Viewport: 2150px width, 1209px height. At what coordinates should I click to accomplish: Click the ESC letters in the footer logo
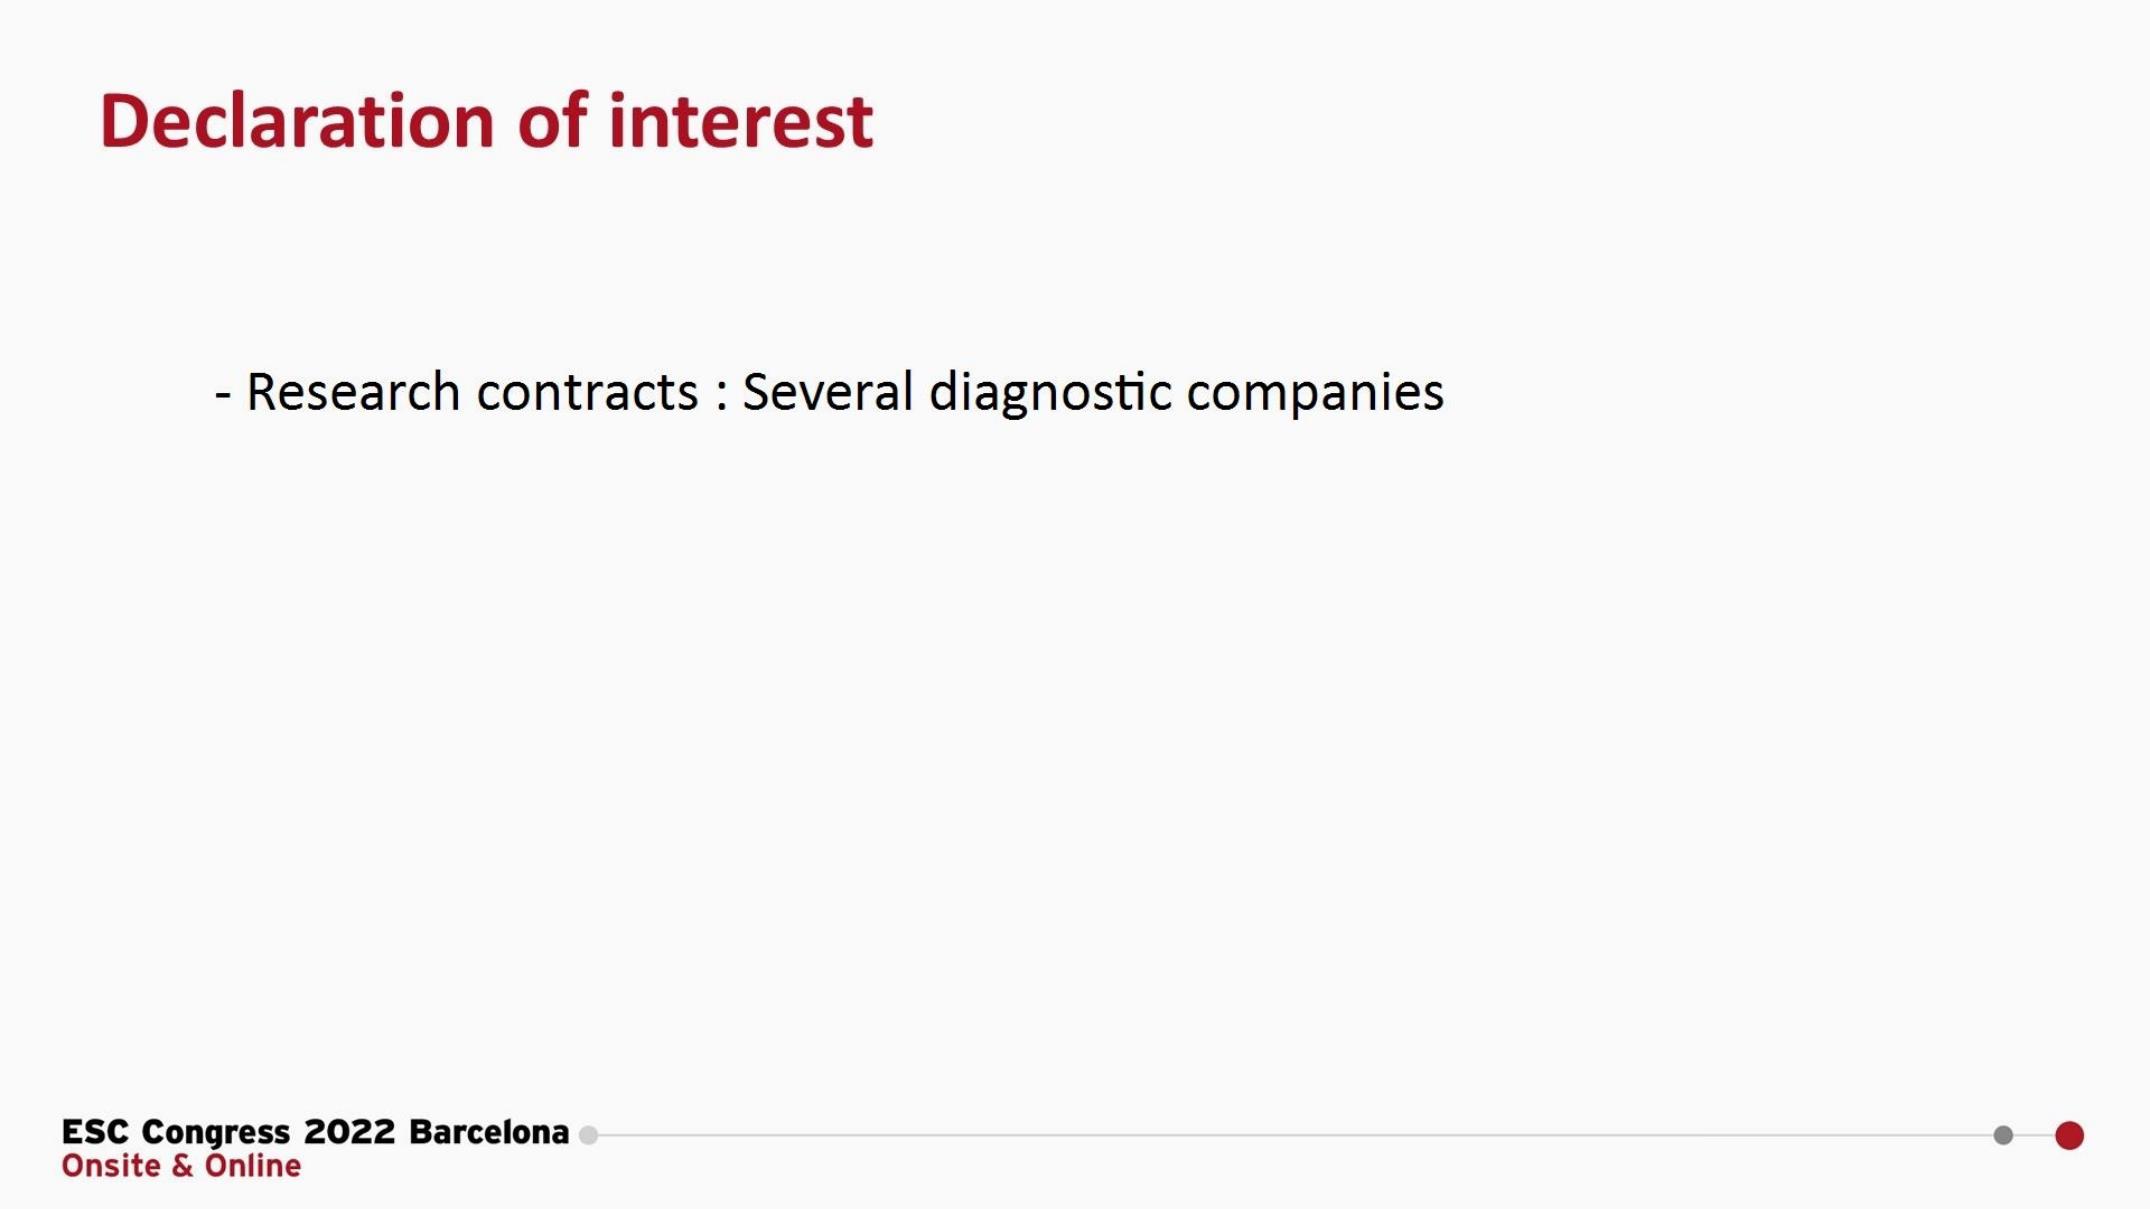(95, 1132)
